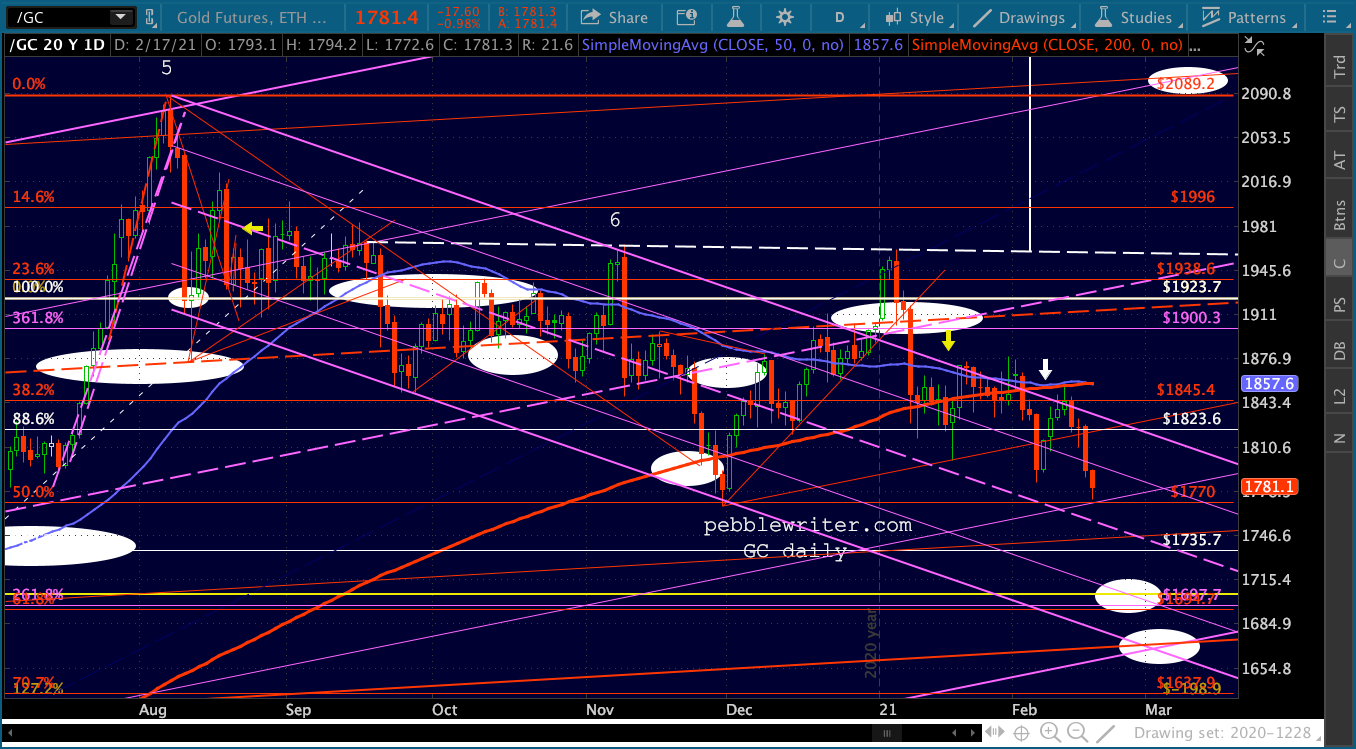Toggle the Btns sidebar panel
Screen dimensions: 1356x749
(x=1339, y=214)
